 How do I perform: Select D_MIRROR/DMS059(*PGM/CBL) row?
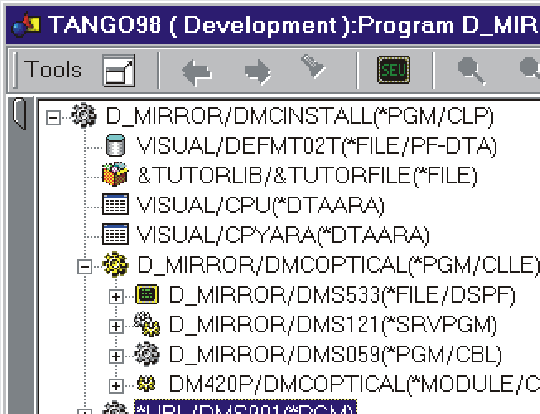335,354
